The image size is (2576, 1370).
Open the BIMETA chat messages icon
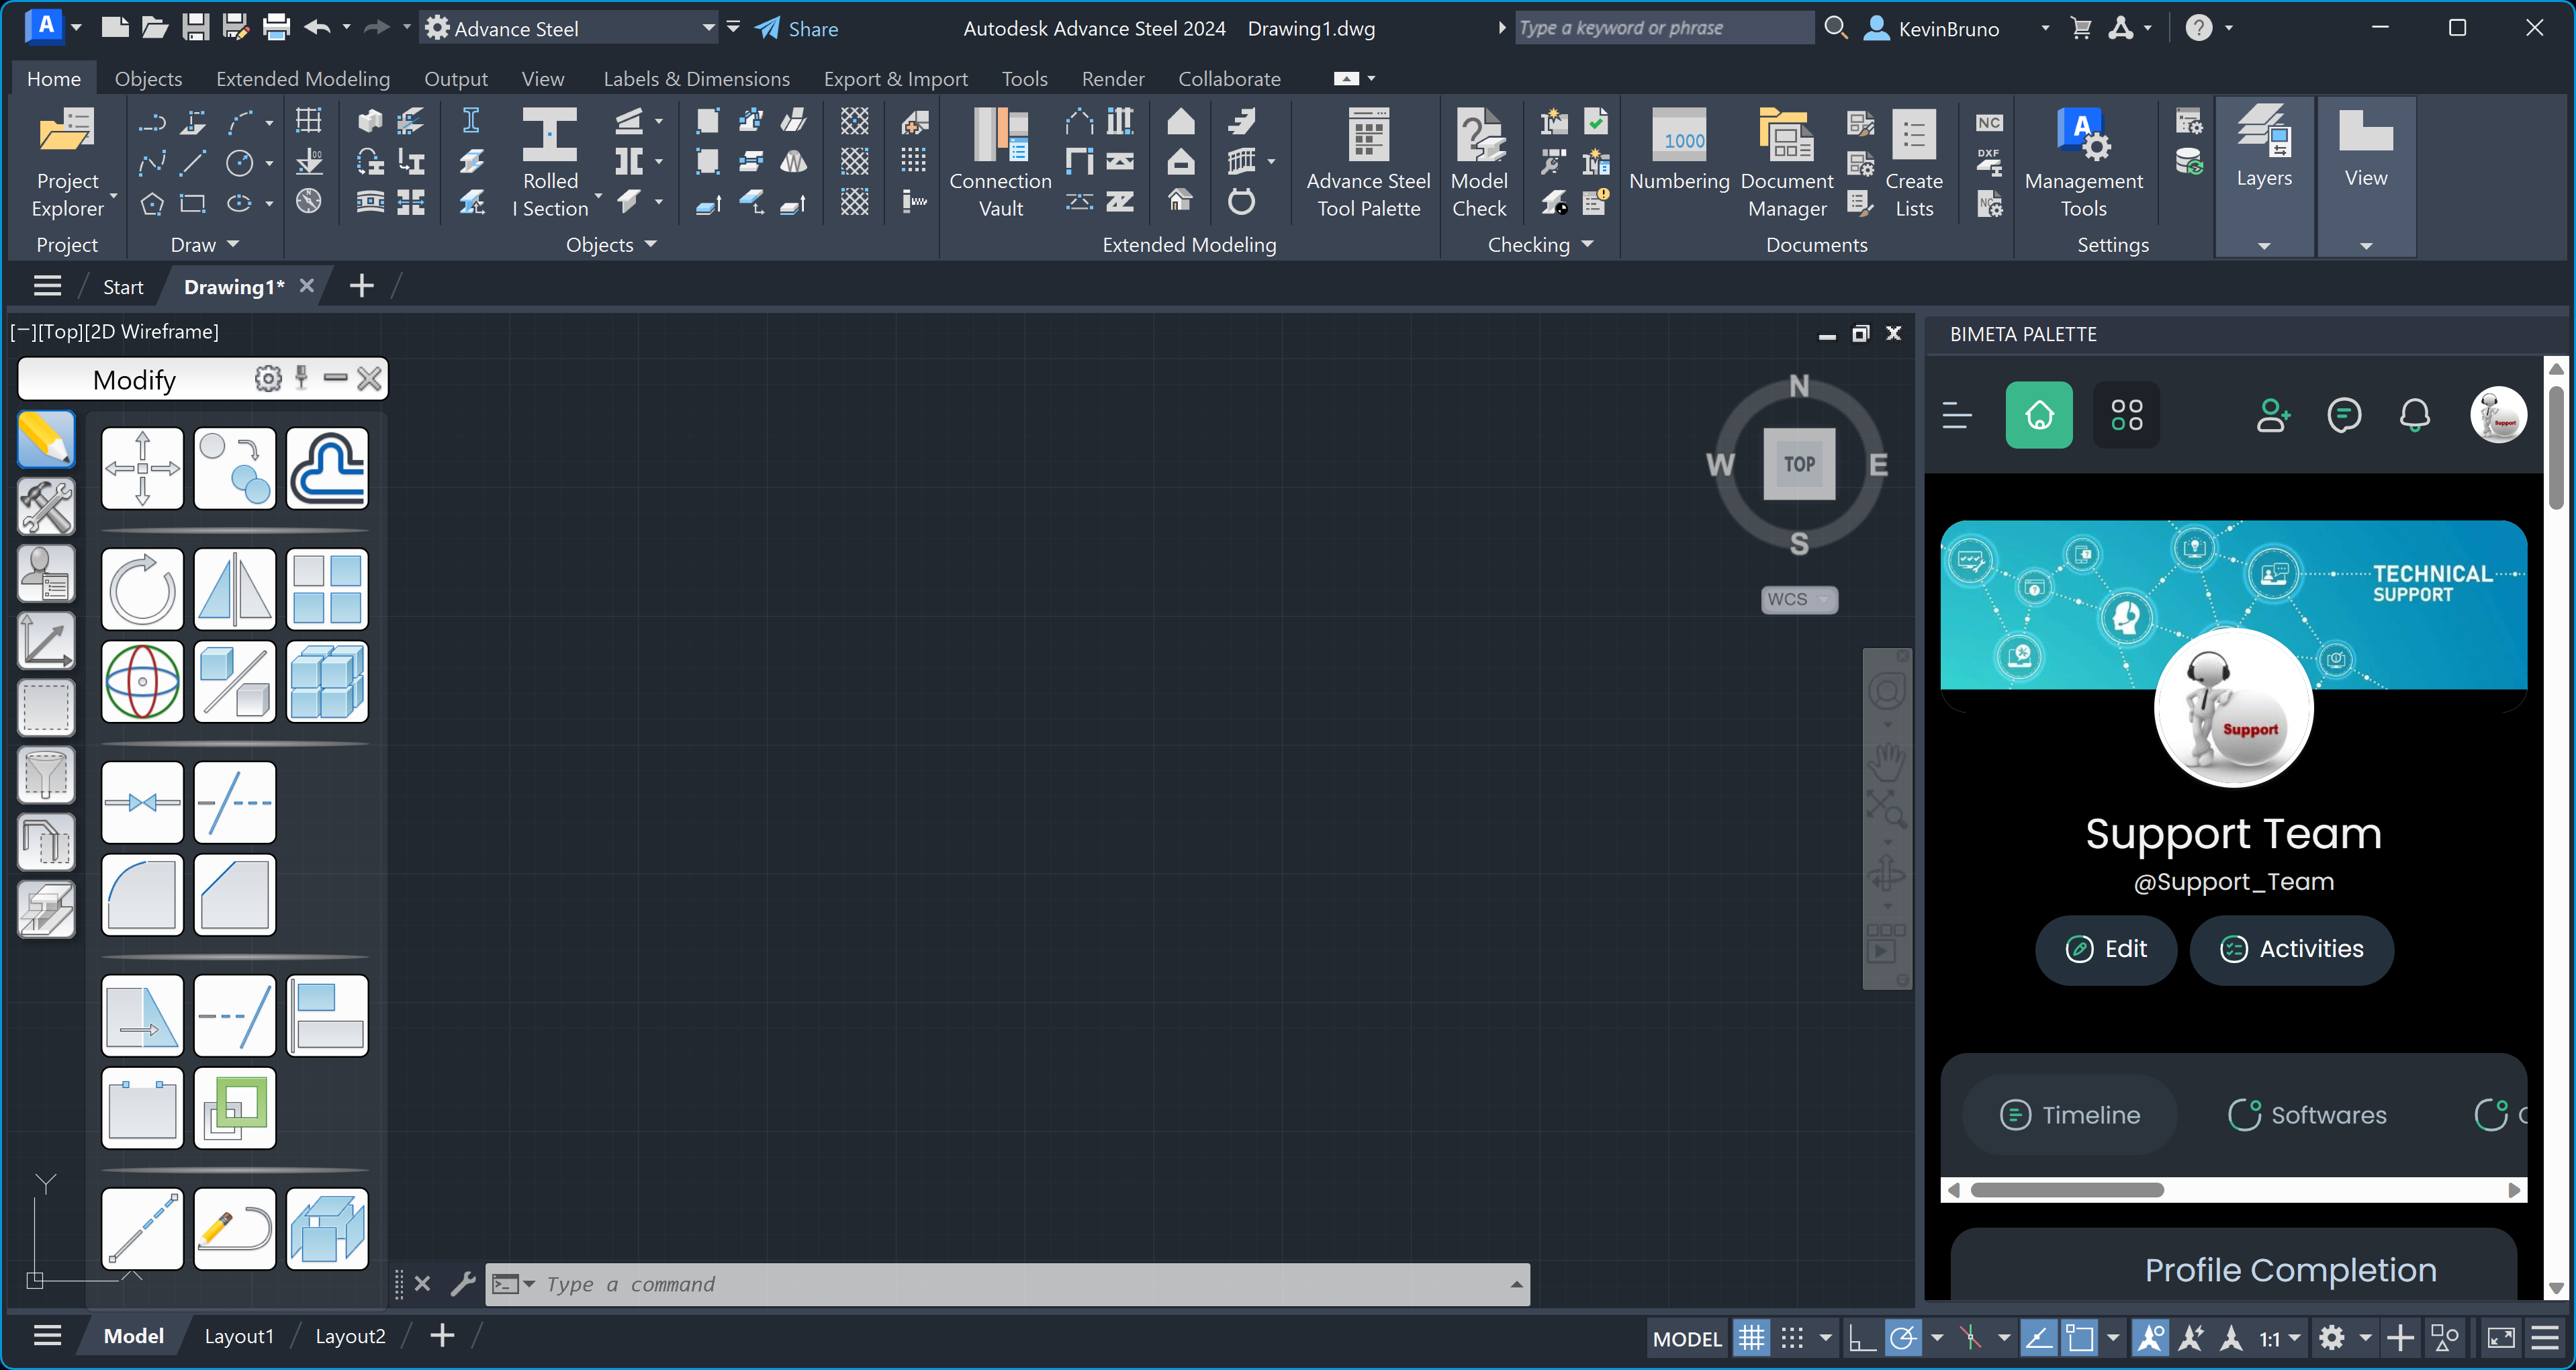(x=2344, y=415)
